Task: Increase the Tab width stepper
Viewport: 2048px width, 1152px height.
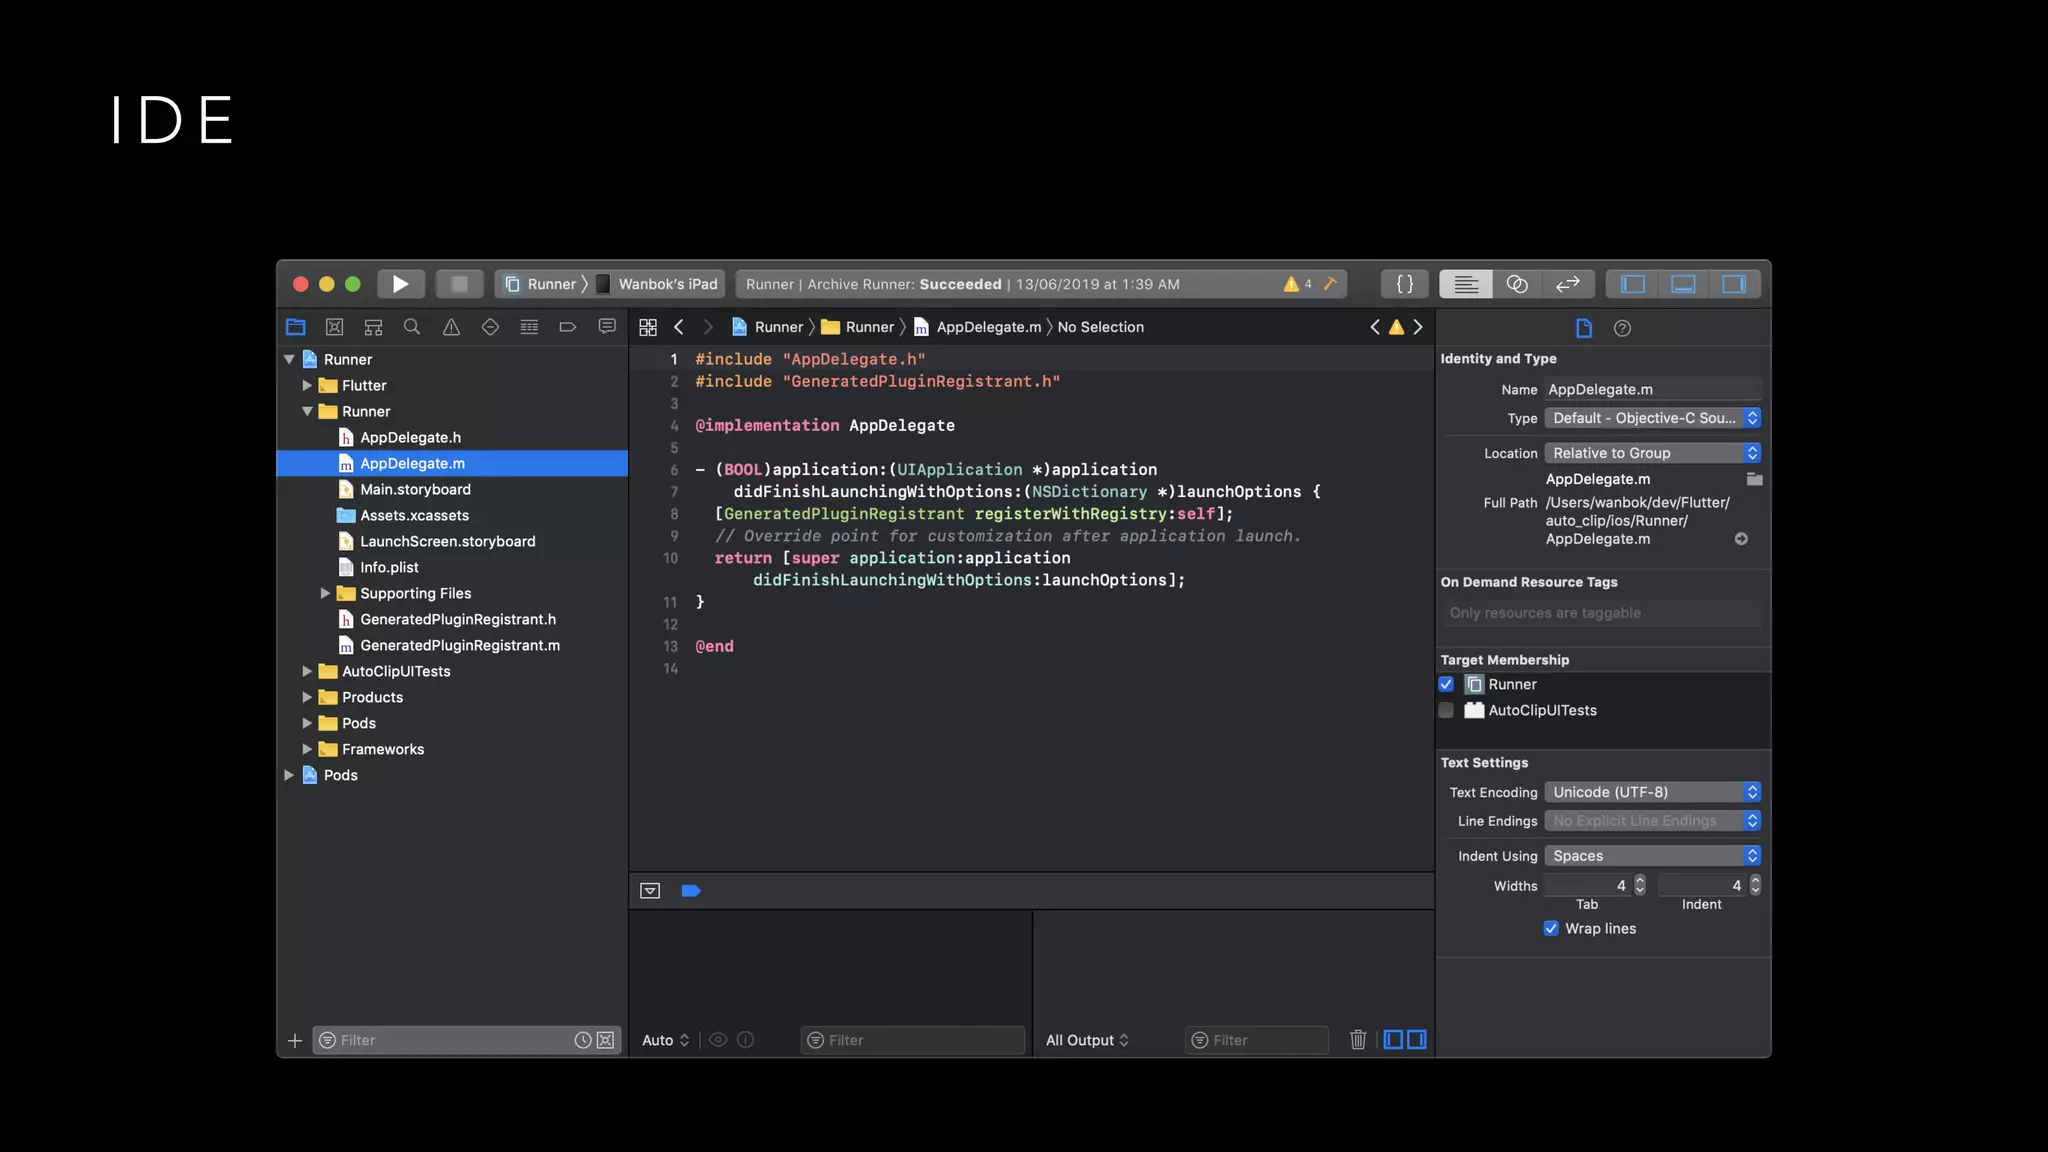Action: click(1640, 880)
